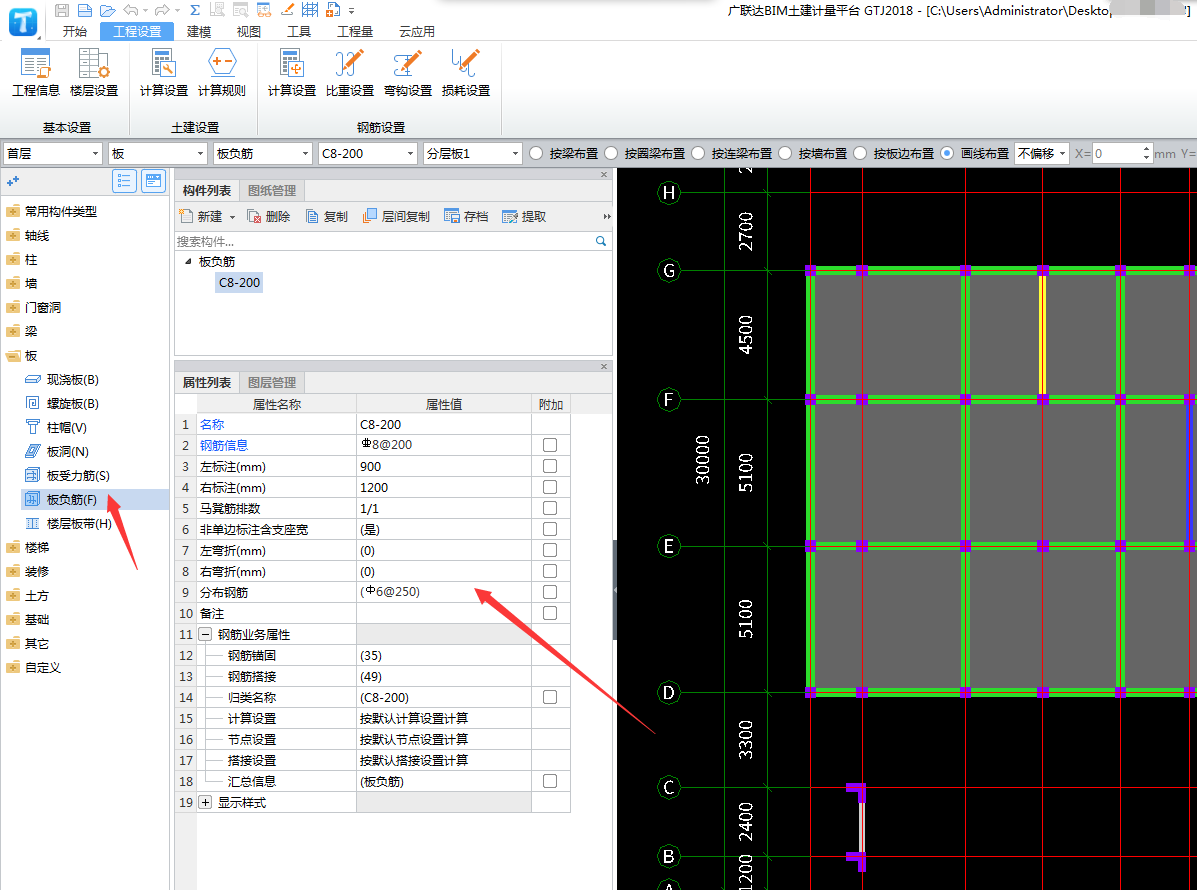Click the redo arrow icon
Viewport: 1197px width, 890px height.
click(x=162, y=10)
